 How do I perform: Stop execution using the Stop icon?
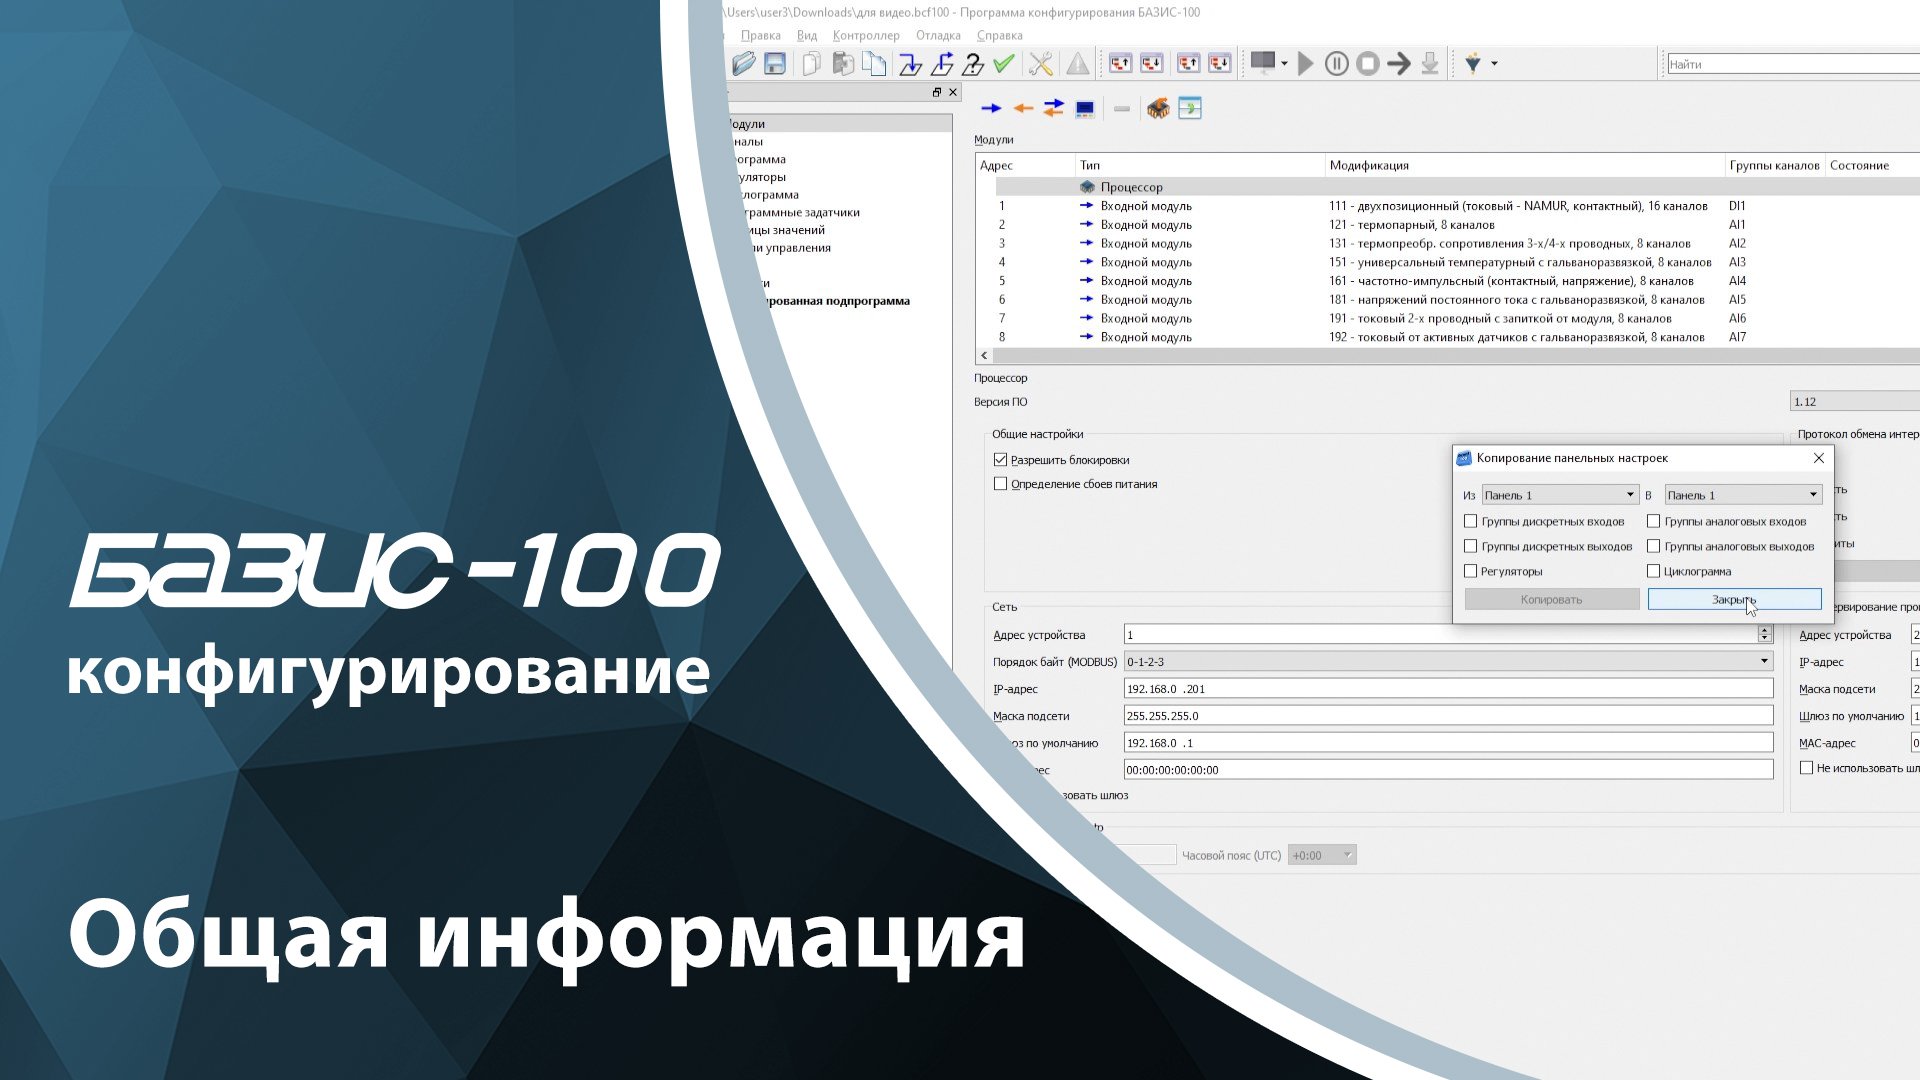point(1369,62)
